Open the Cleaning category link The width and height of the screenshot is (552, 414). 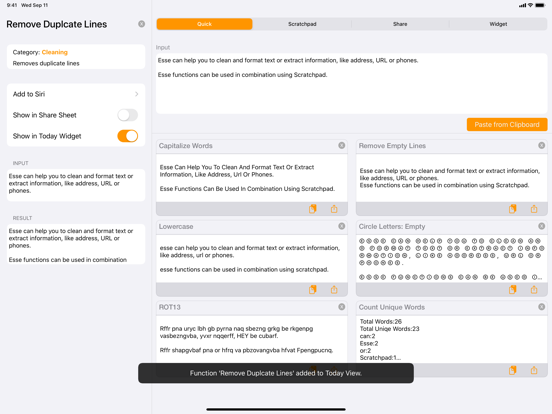click(55, 52)
